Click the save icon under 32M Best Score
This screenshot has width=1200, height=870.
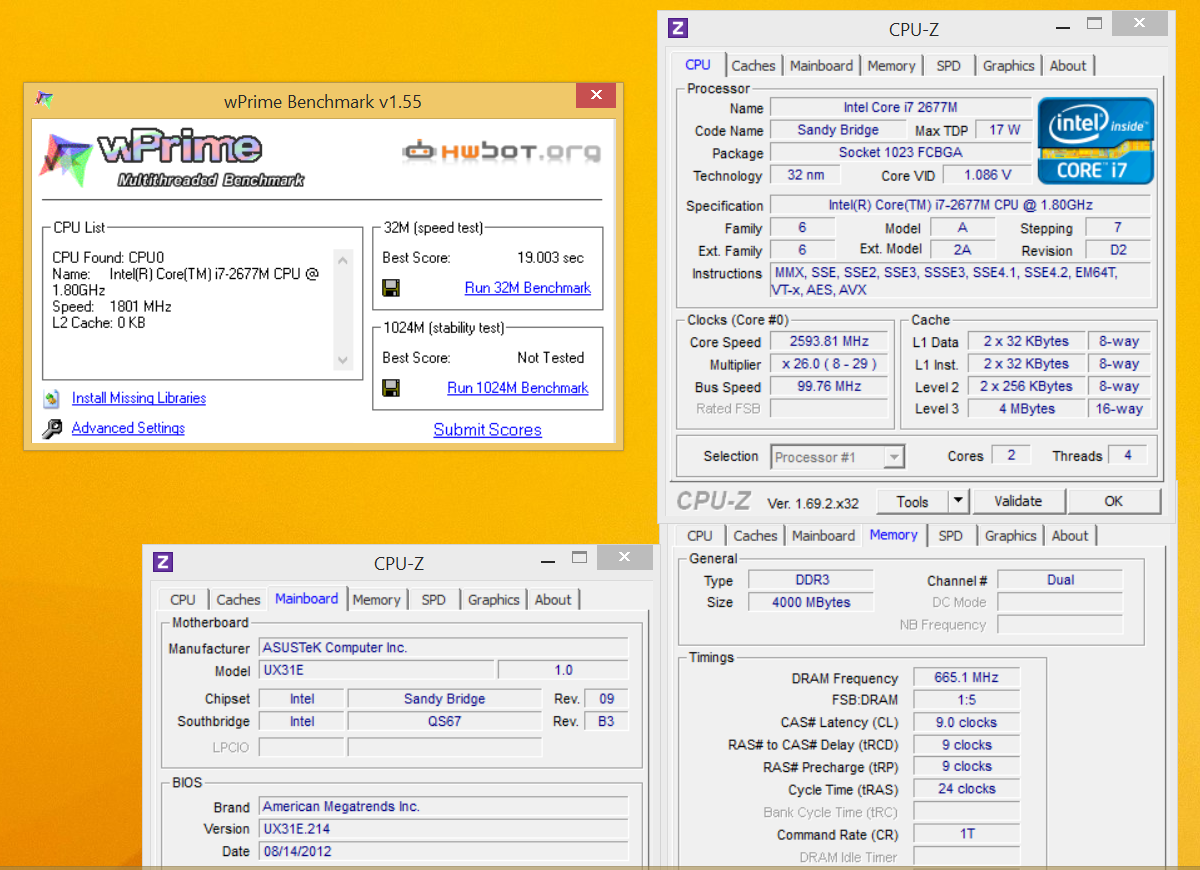[391, 288]
